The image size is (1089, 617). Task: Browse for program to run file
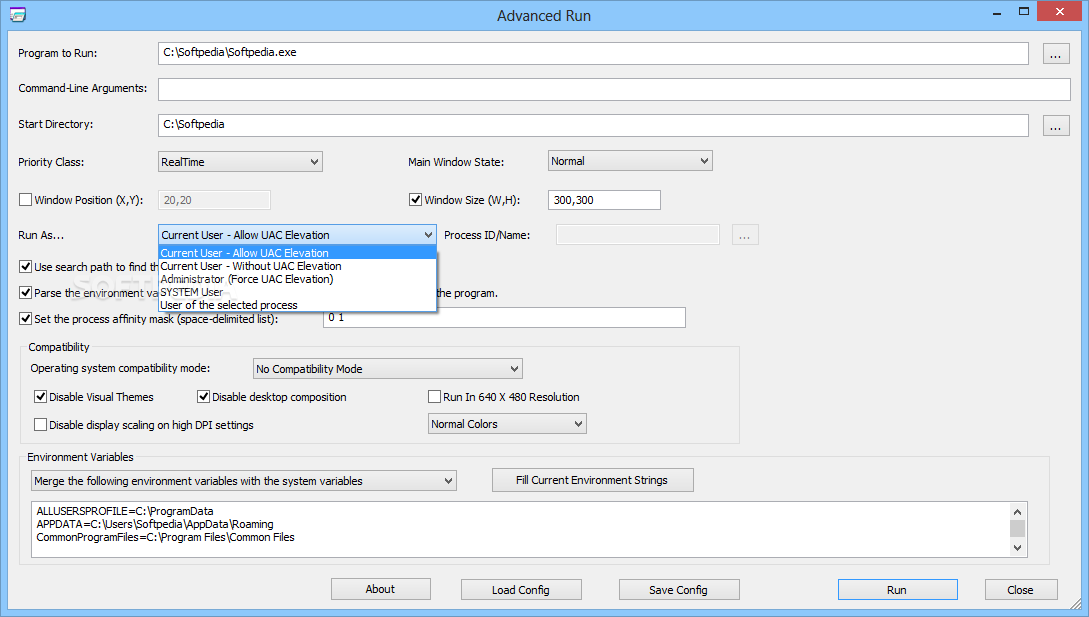pos(1055,54)
